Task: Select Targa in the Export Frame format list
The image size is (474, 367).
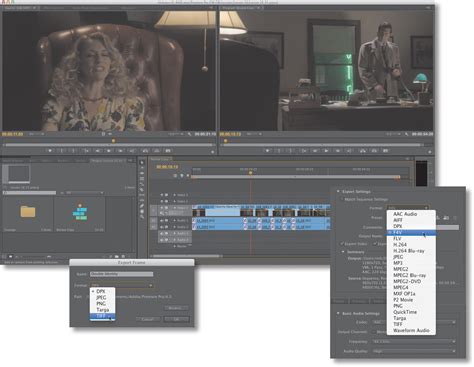Action: coord(102,310)
